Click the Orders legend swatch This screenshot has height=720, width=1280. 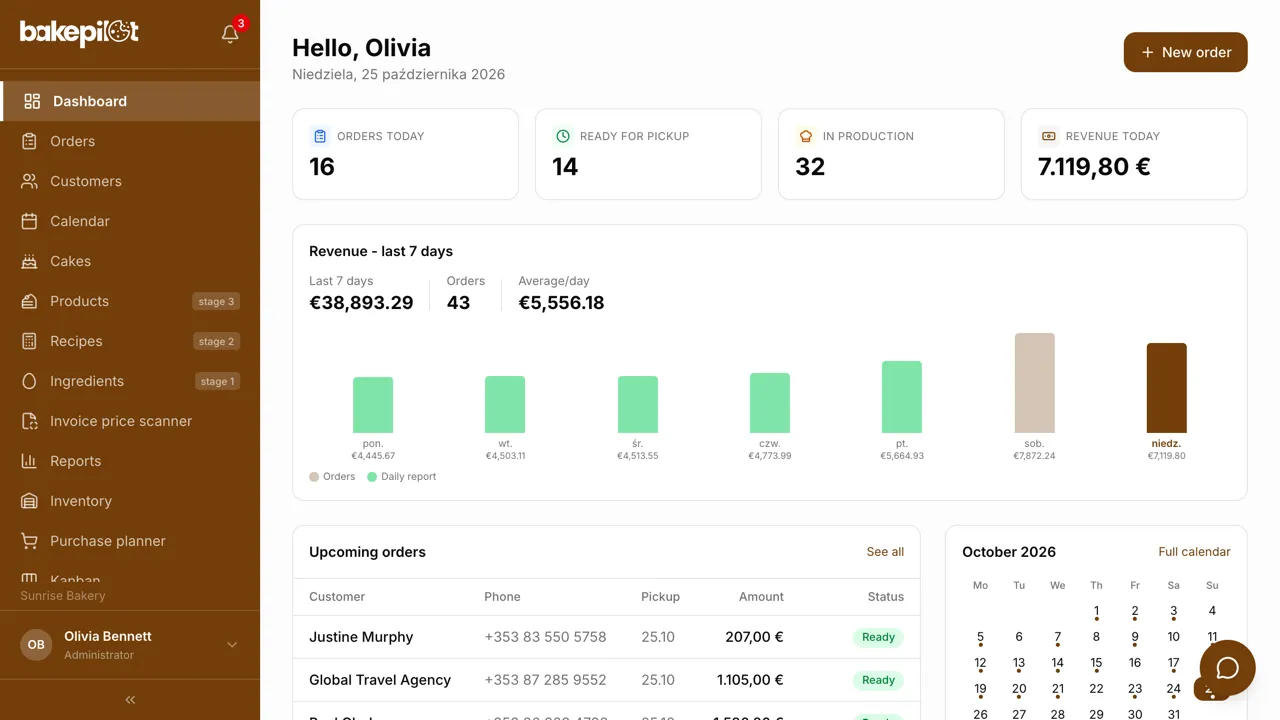point(314,477)
